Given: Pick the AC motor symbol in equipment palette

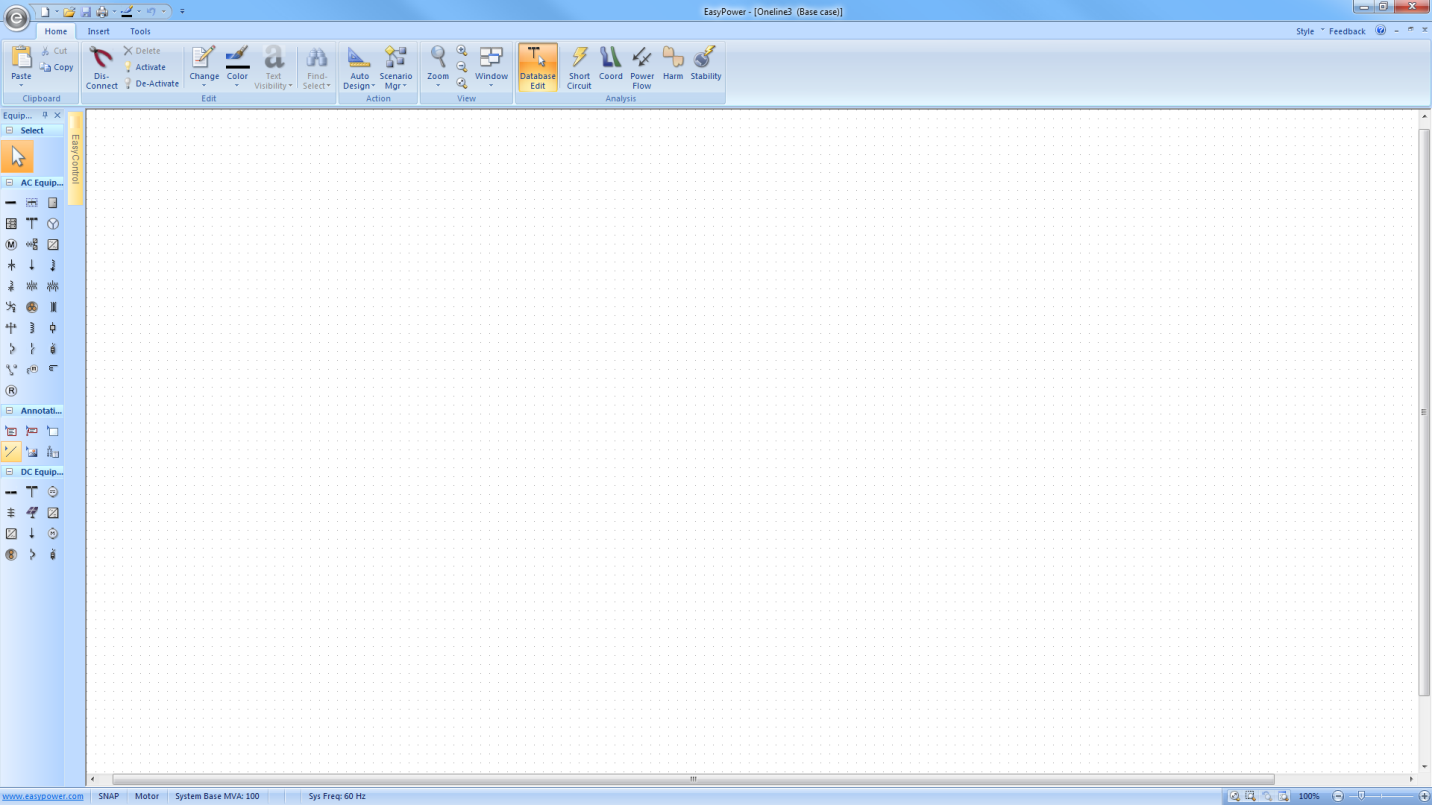Looking at the screenshot, I should pyautogui.click(x=11, y=245).
